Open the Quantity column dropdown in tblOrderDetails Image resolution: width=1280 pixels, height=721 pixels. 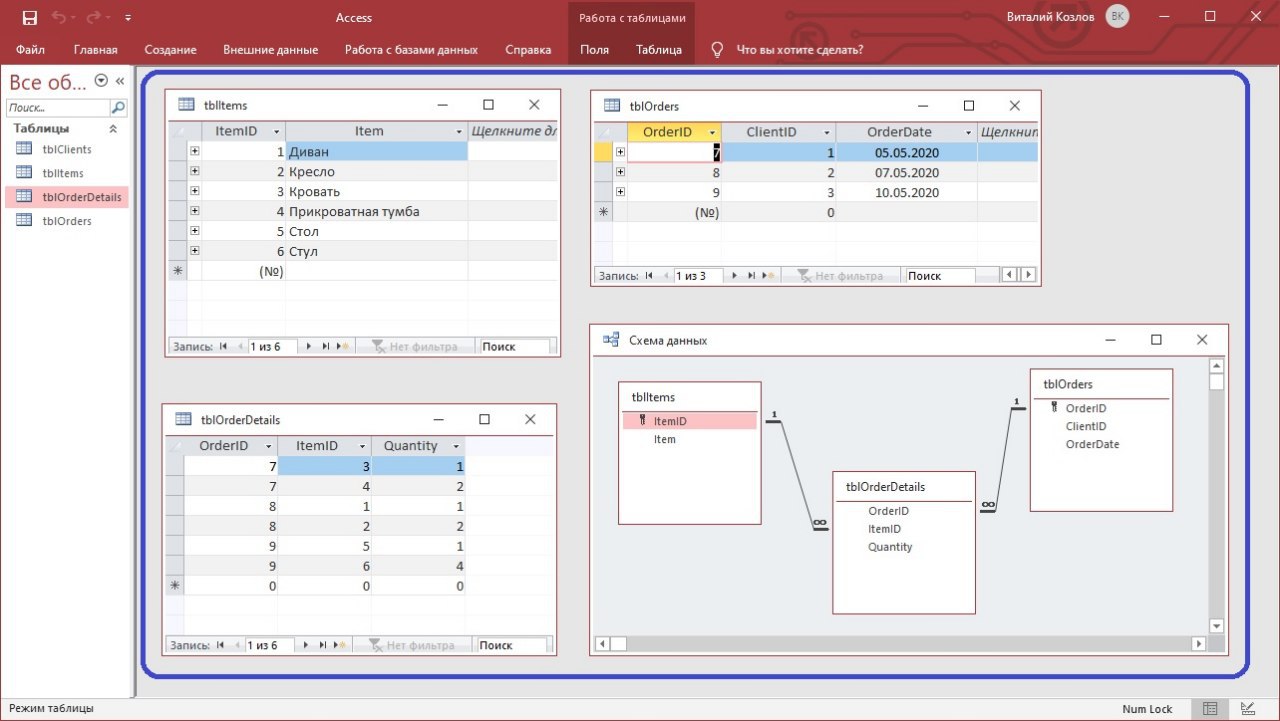pyautogui.click(x=456, y=446)
